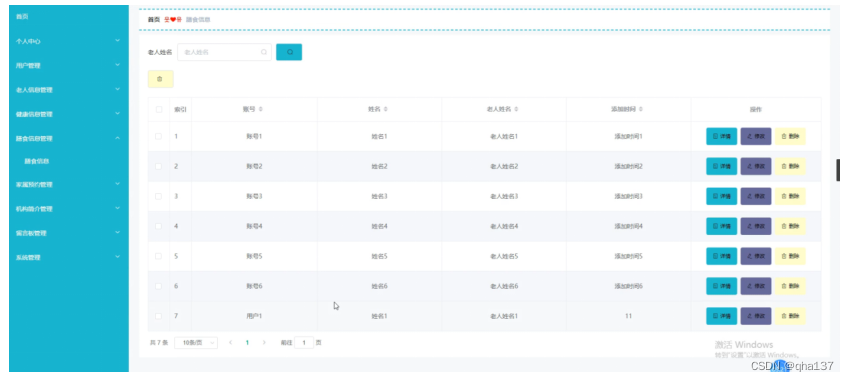The image size is (849, 381).
Task: Collapse the 膳食信息管理 sidebar menu
Action: [x=69, y=139]
